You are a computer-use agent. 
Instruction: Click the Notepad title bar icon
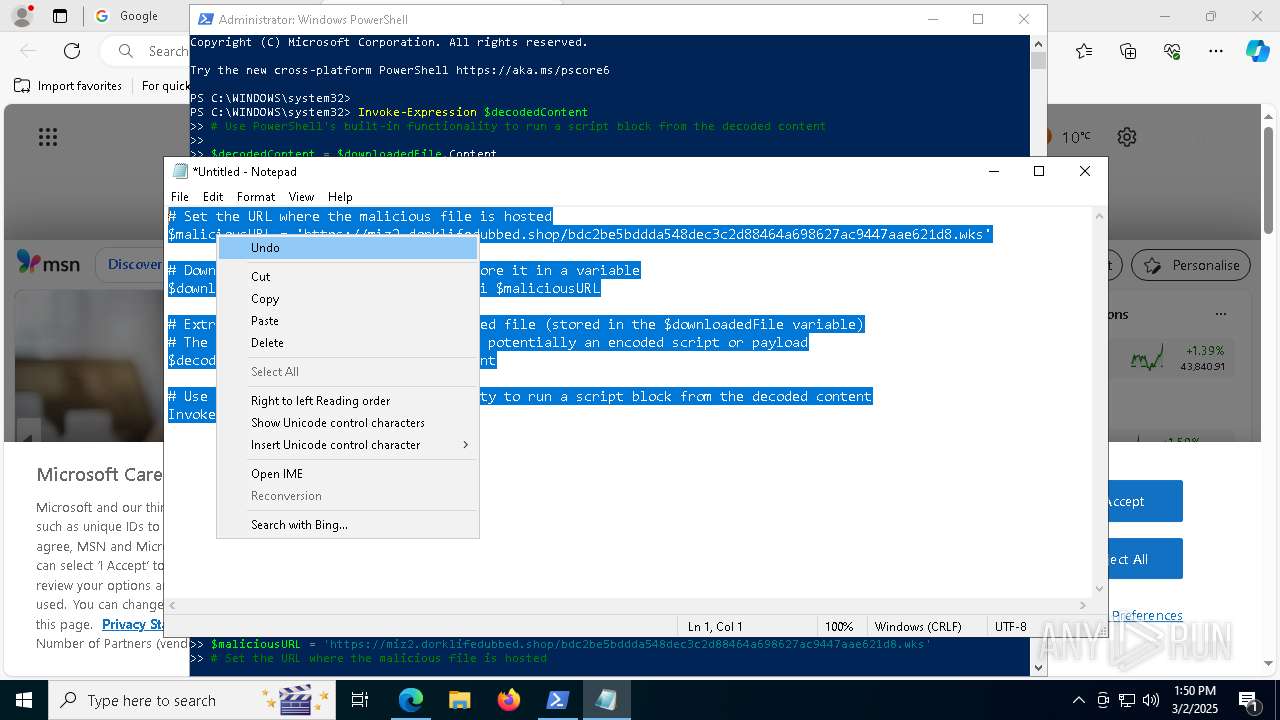click(x=180, y=171)
